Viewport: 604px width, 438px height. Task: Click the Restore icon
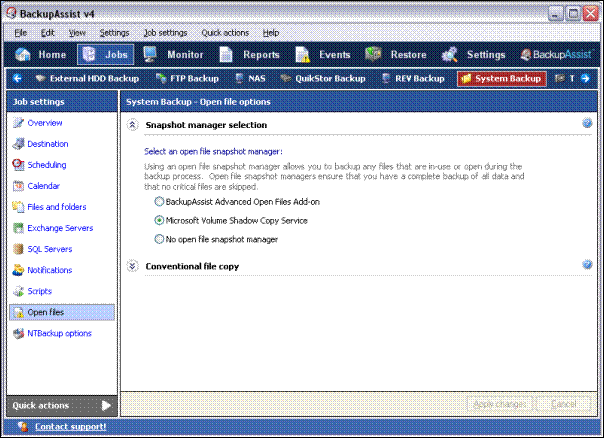point(373,54)
